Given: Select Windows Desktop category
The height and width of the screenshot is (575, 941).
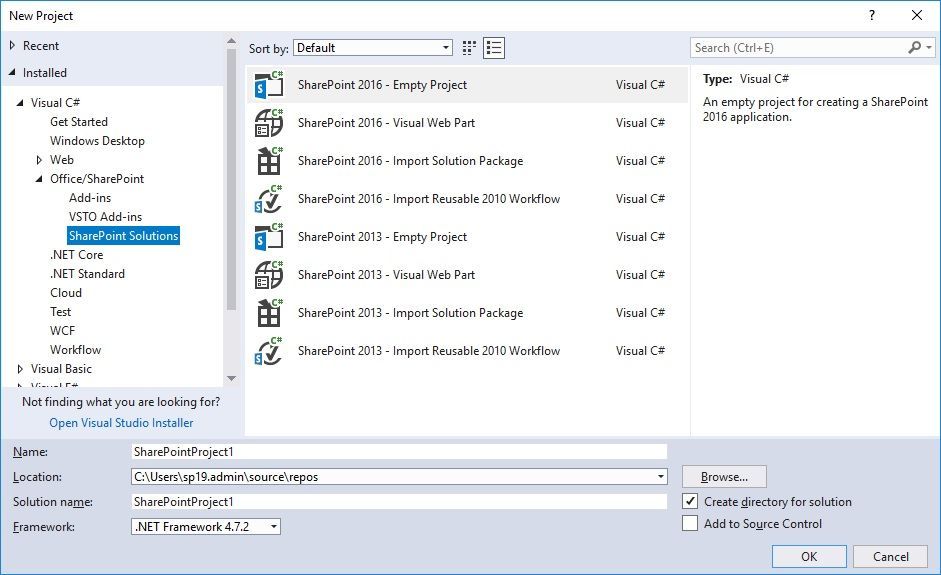Looking at the screenshot, I should [97, 141].
